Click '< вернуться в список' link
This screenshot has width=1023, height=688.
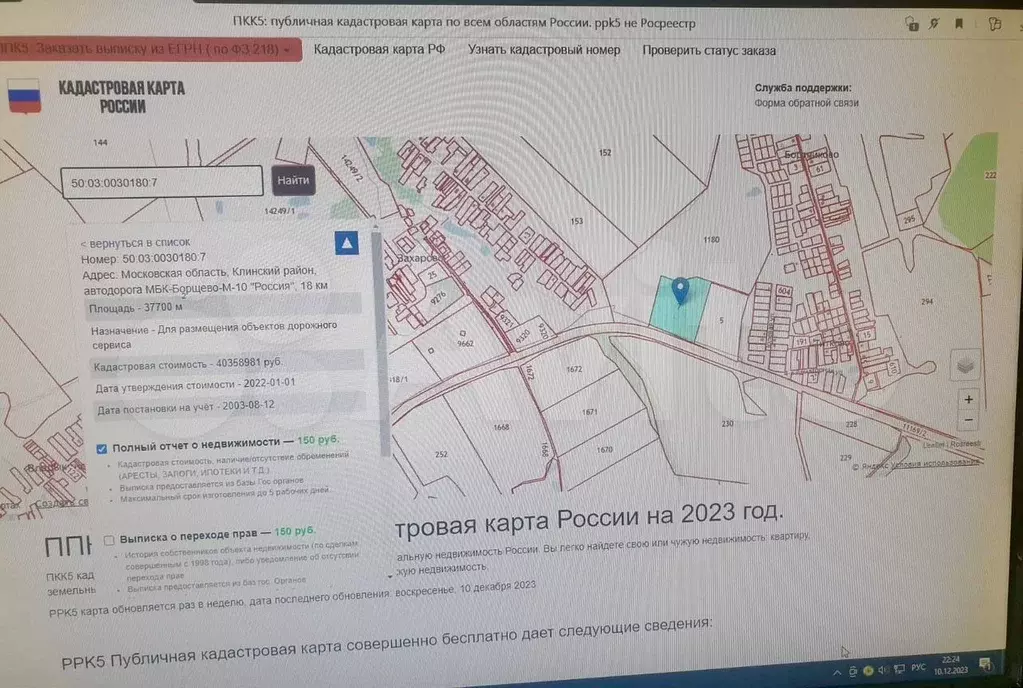click(x=135, y=243)
